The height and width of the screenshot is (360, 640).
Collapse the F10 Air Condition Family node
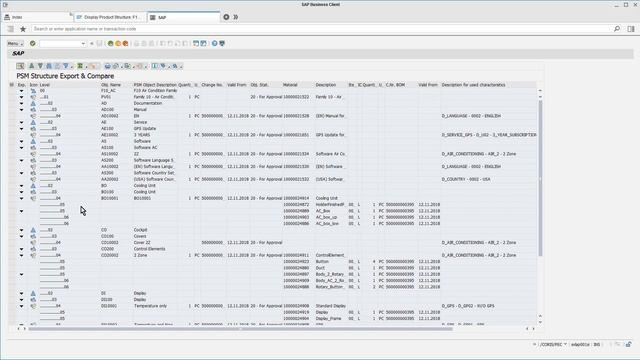21,91
